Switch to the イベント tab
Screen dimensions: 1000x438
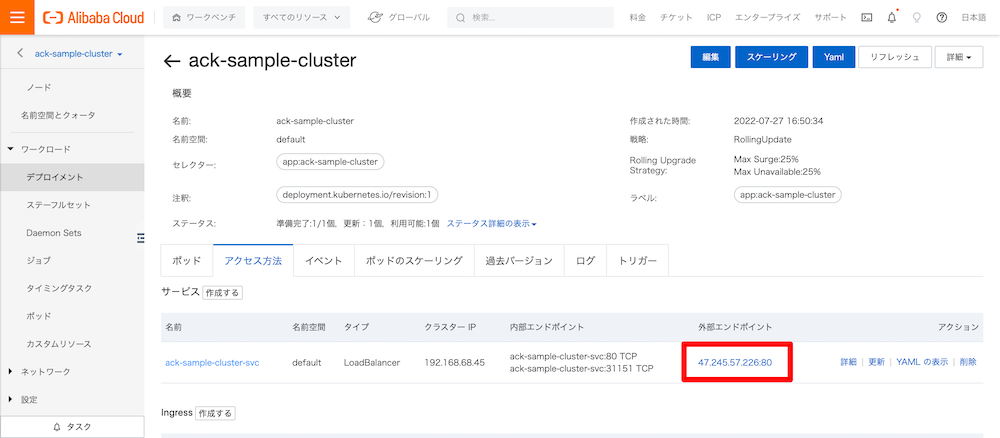[x=323, y=261]
